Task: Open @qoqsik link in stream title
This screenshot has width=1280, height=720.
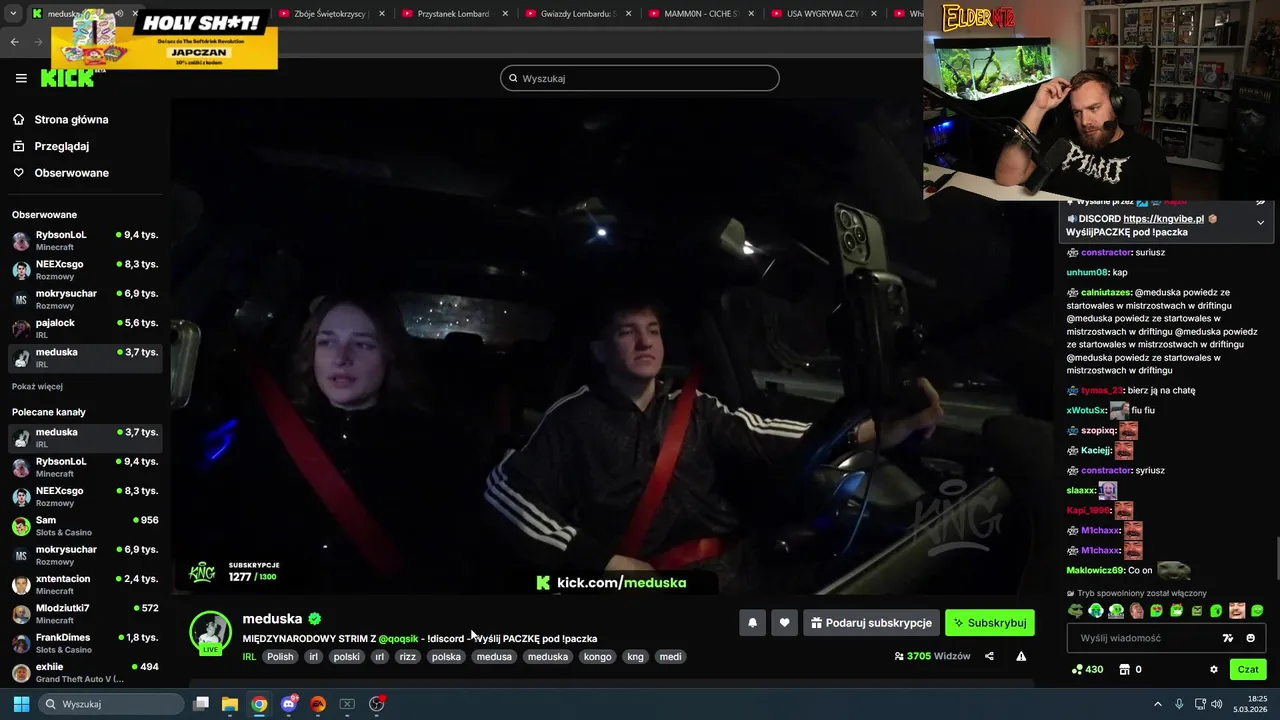Action: pos(398,639)
